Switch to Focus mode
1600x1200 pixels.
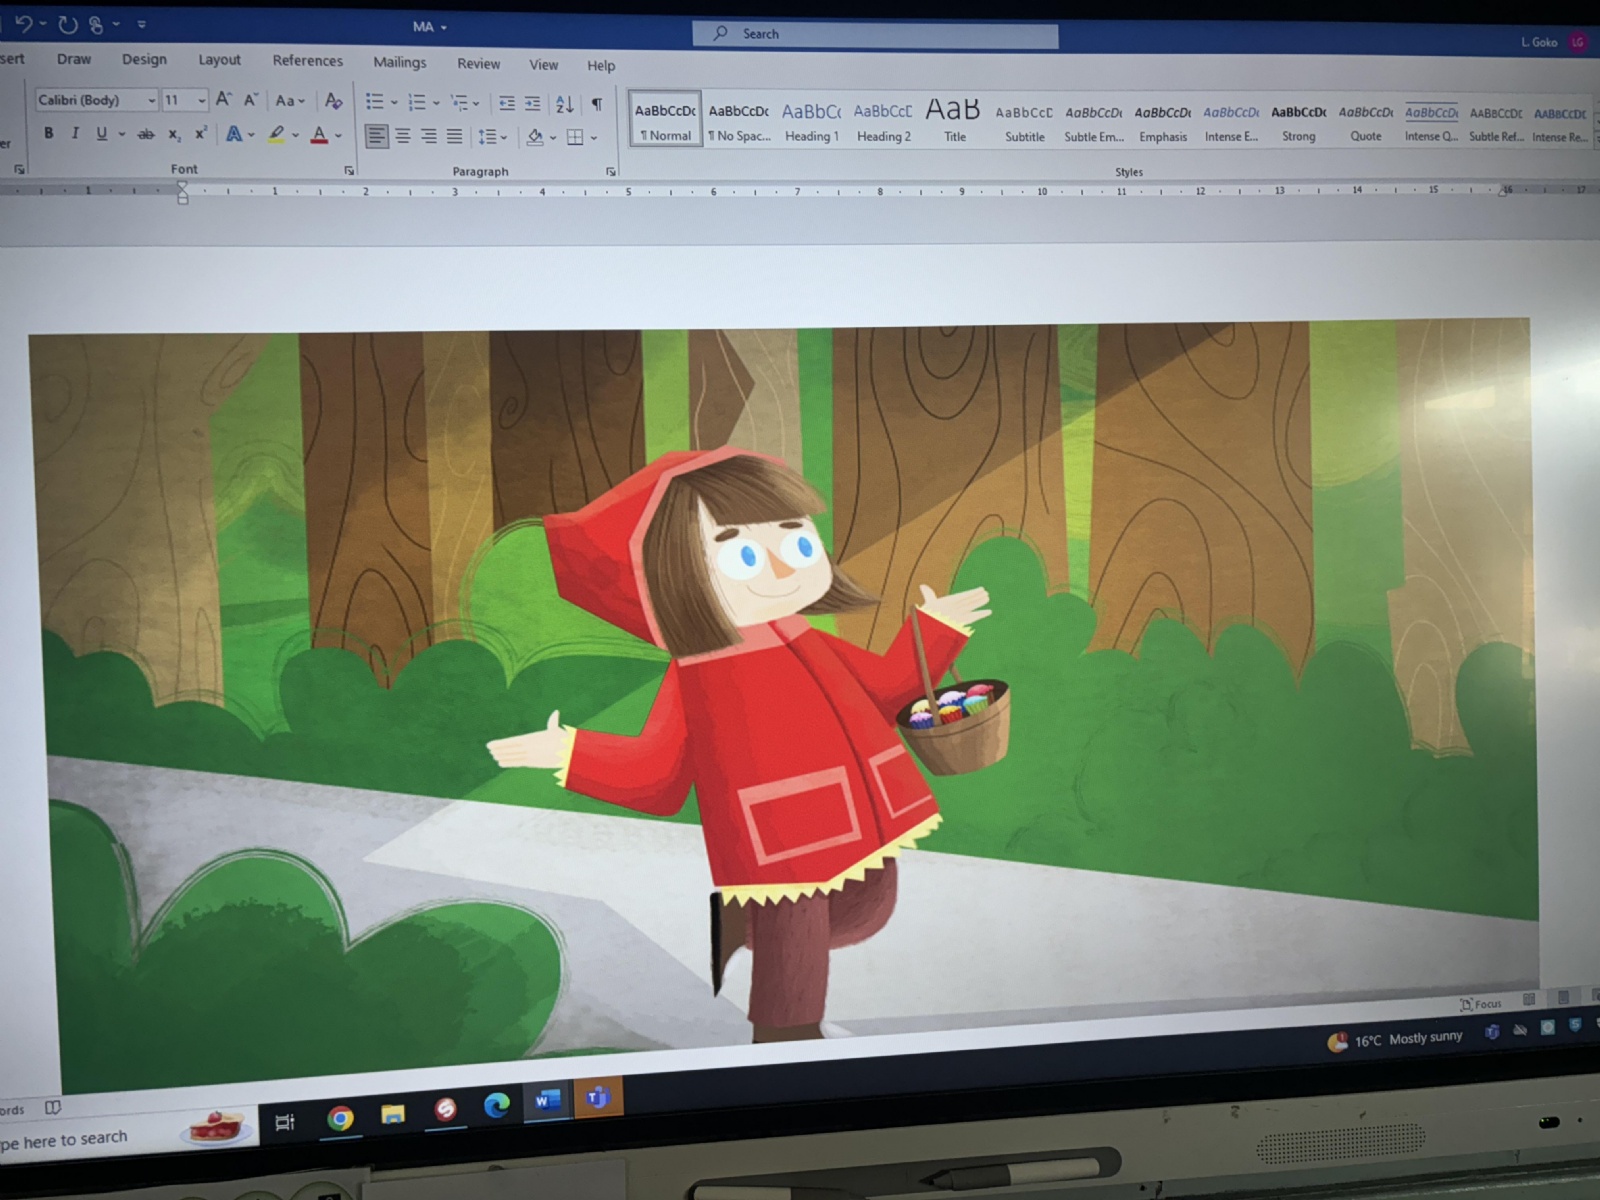[1481, 1003]
